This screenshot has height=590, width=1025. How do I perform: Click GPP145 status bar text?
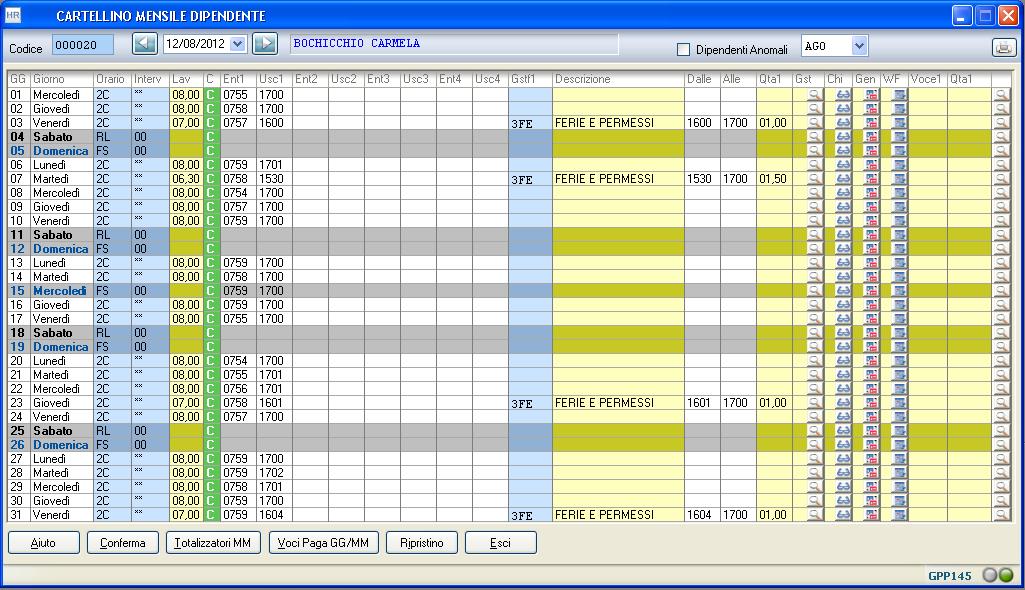coord(950,576)
